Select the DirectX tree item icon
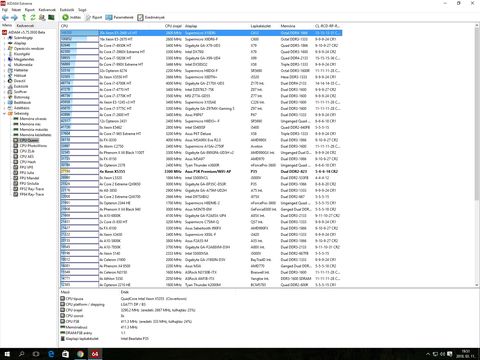 click(10, 81)
